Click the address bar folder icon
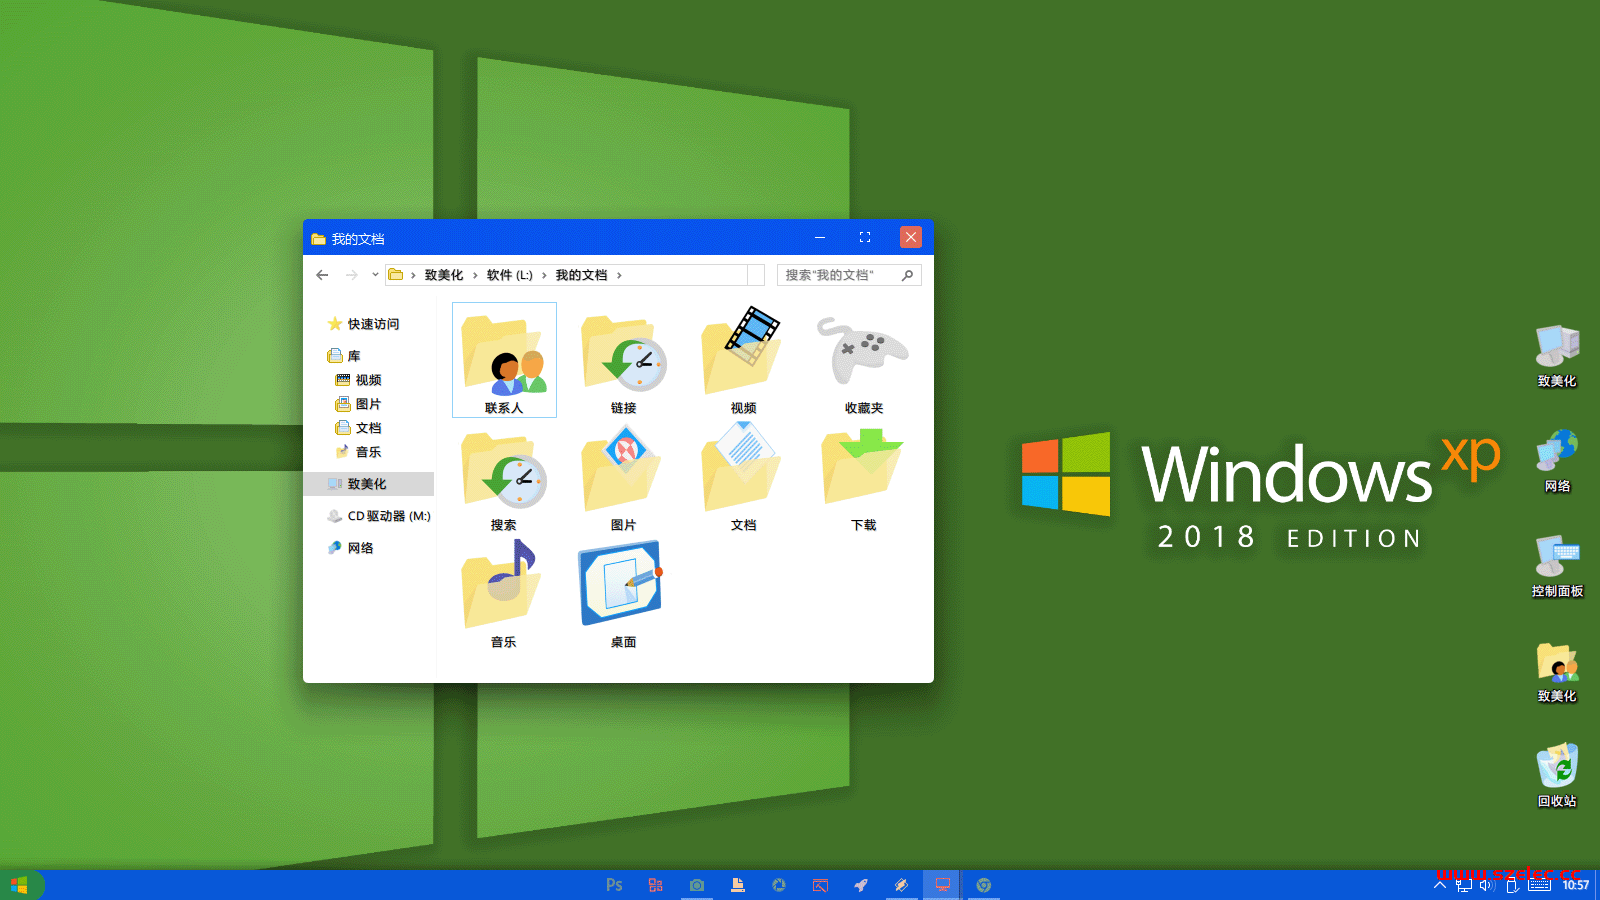1600x900 pixels. (x=396, y=275)
